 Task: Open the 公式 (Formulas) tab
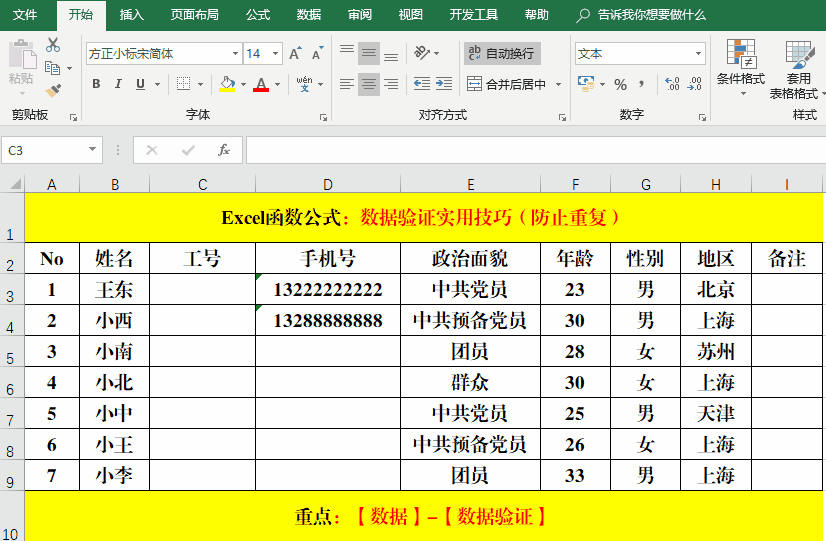257,15
